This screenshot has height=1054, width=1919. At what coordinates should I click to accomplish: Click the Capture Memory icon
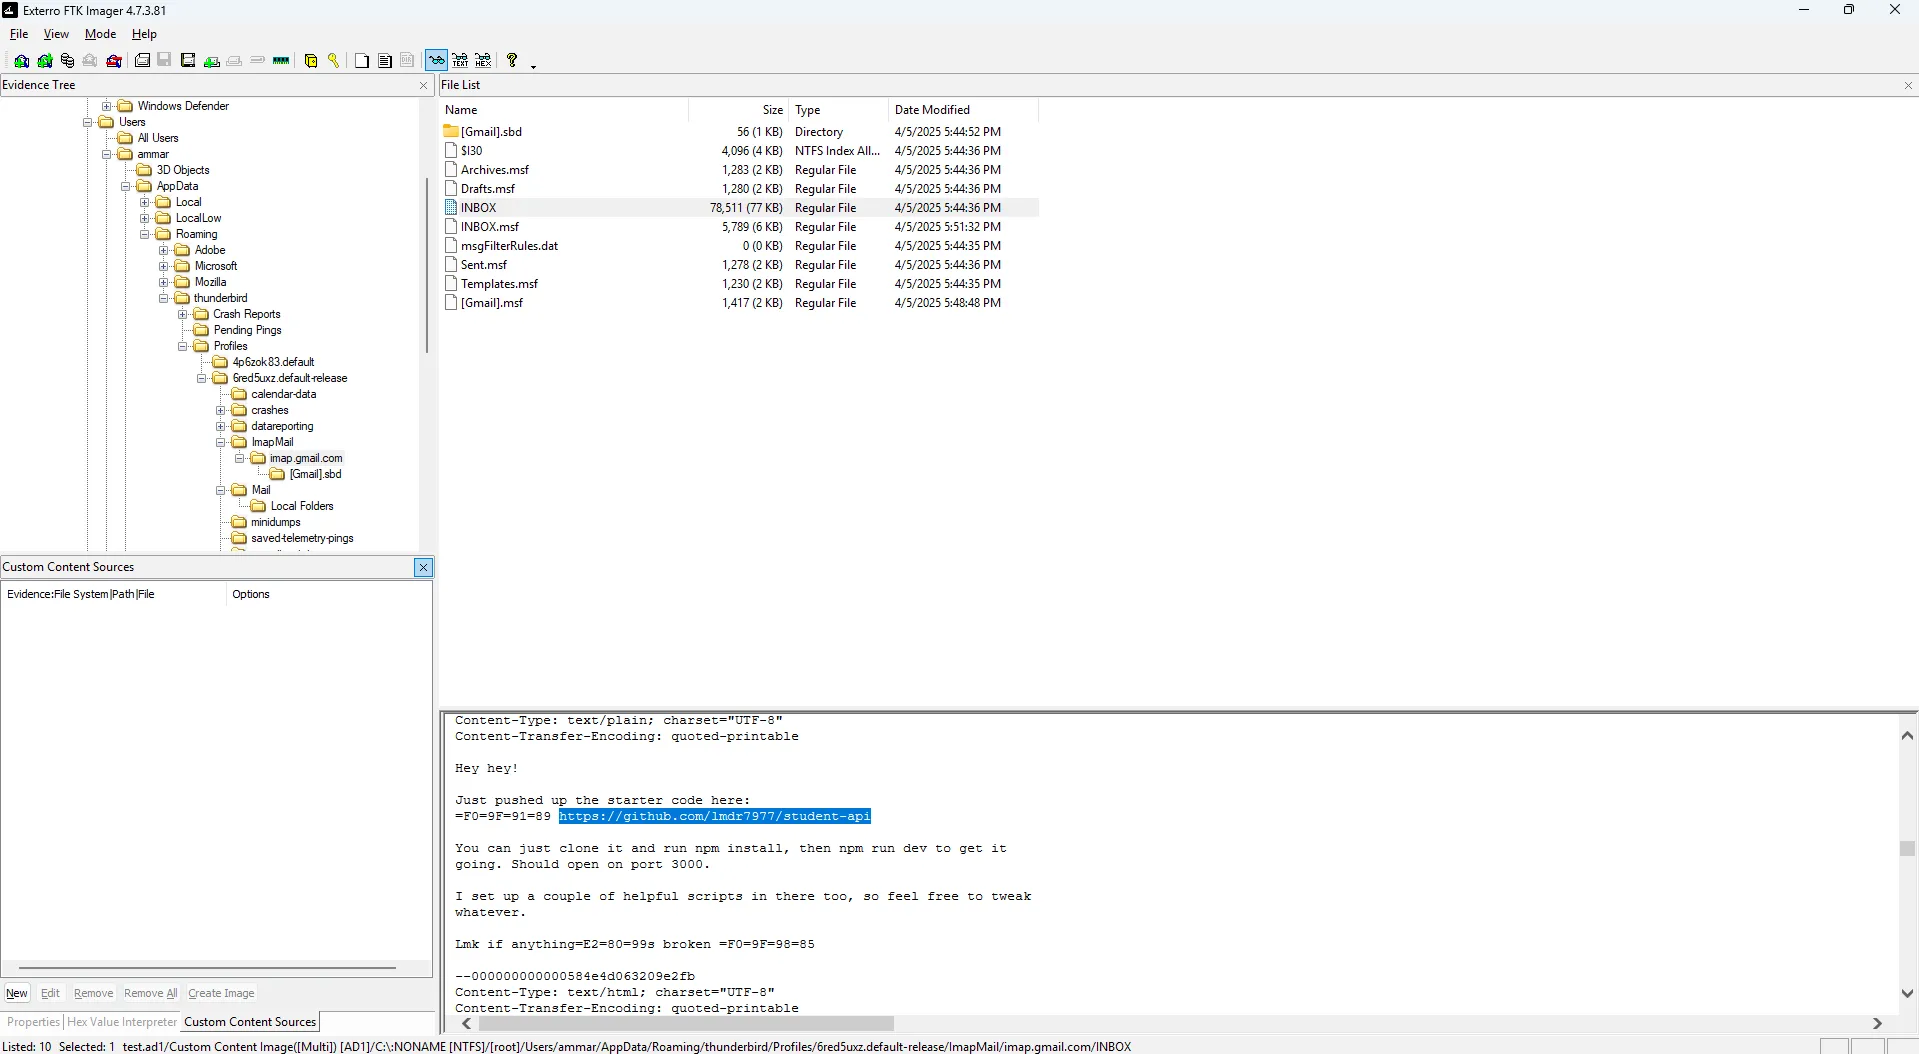click(x=281, y=61)
